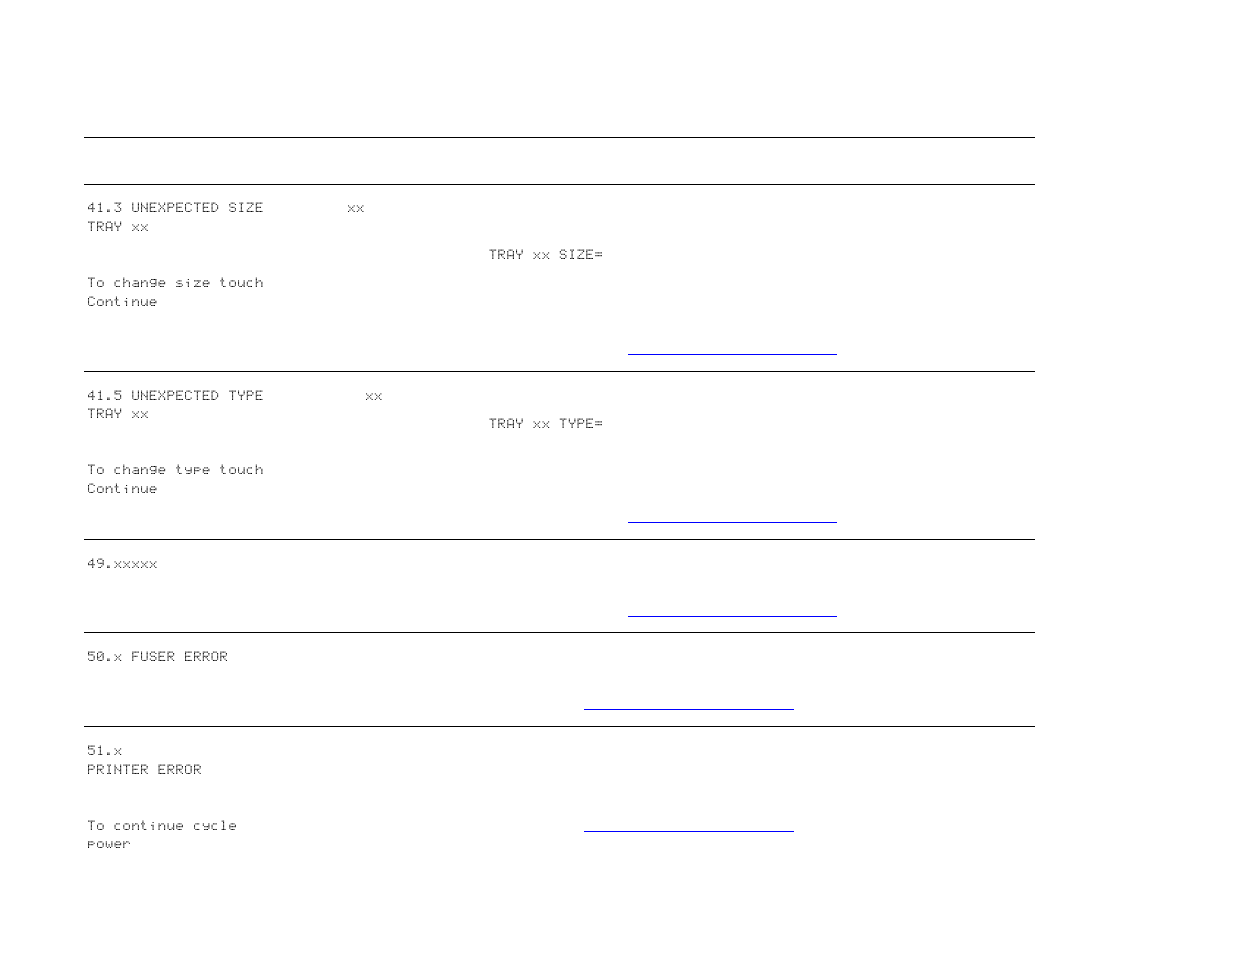The width and height of the screenshot is (1235, 954).
Task: Select the TRAY xx SIZE= text
Action: click(545, 255)
